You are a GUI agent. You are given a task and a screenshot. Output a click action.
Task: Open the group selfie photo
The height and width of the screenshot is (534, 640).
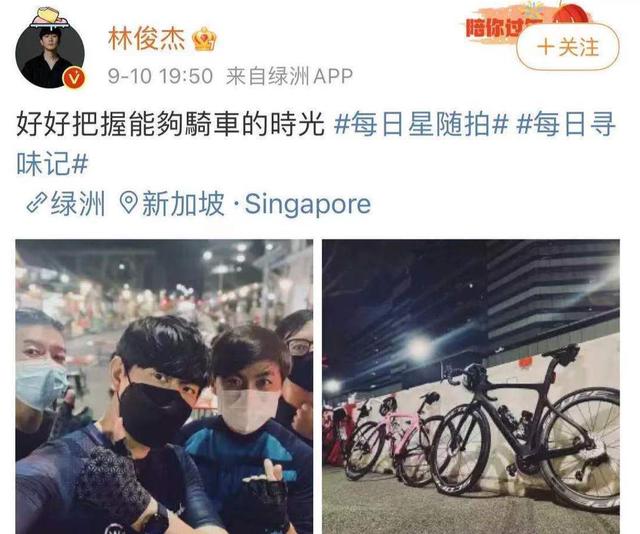click(164, 386)
